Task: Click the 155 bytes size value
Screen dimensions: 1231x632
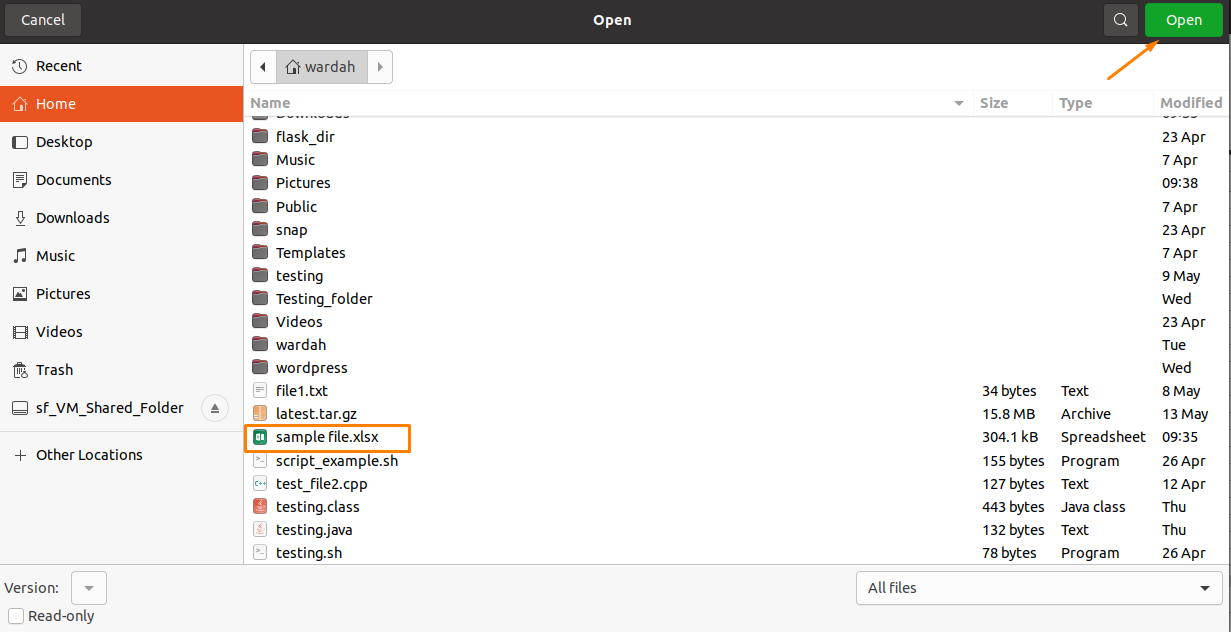Action: [x=1013, y=461]
